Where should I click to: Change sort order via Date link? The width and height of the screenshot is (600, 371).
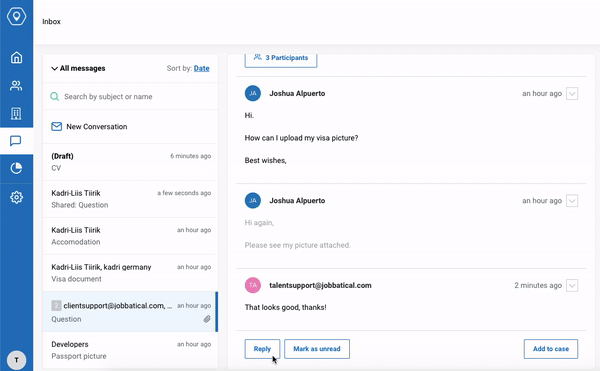coord(201,68)
